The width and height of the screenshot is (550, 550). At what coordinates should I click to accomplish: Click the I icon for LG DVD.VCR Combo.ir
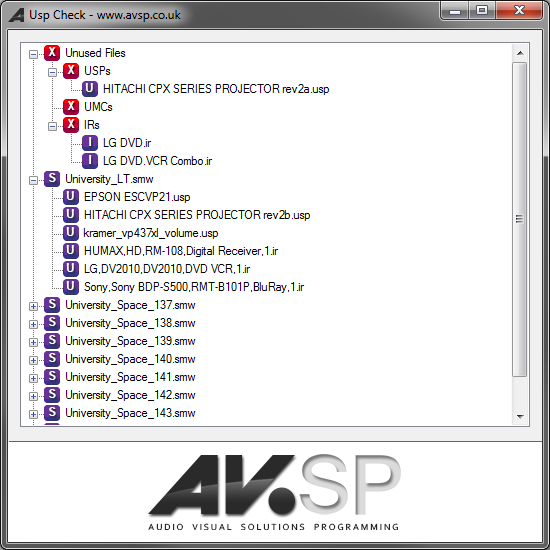pyautogui.click(x=90, y=161)
